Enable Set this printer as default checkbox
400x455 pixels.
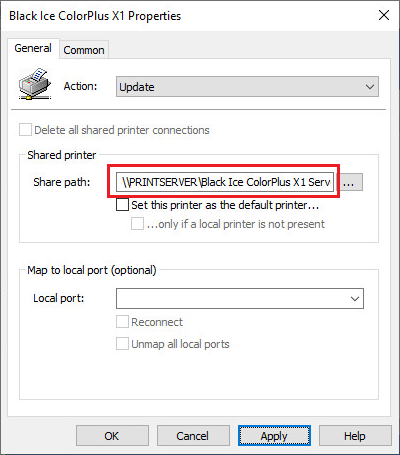coord(122,205)
